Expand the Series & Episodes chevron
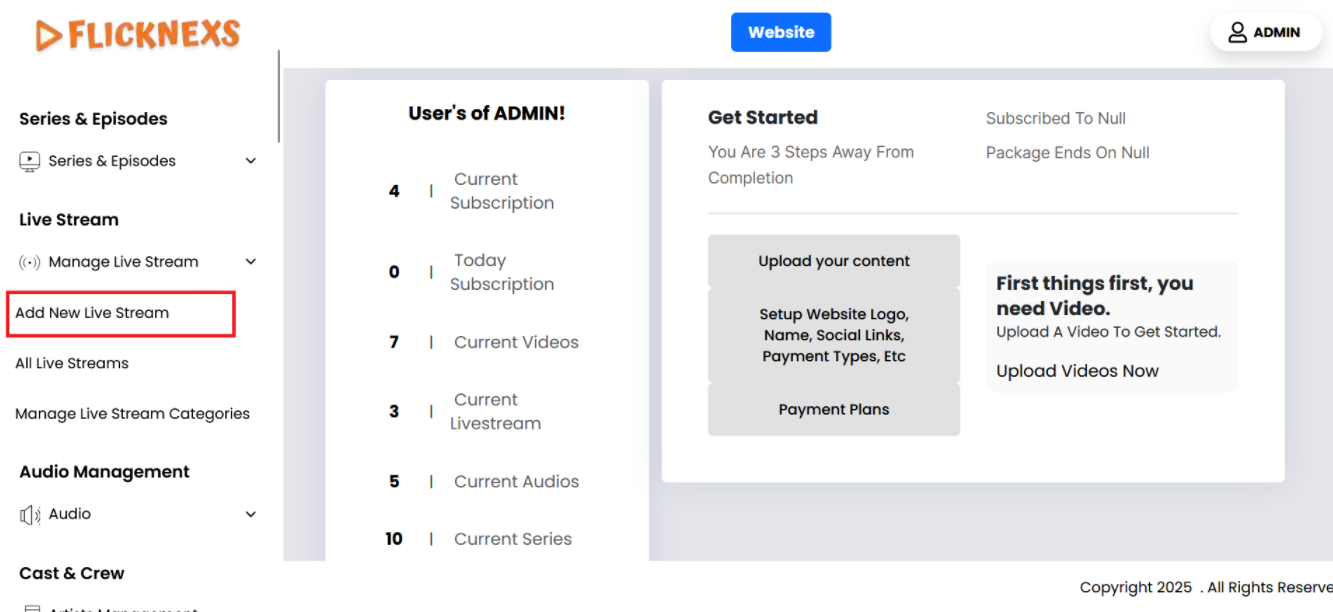1333x612 pixels. (251, 161)
